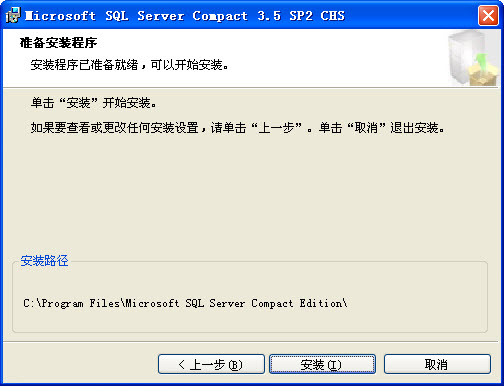504x386 pixels.
Task: Click the blank area above the install path group
Action: tap(250, 193)
